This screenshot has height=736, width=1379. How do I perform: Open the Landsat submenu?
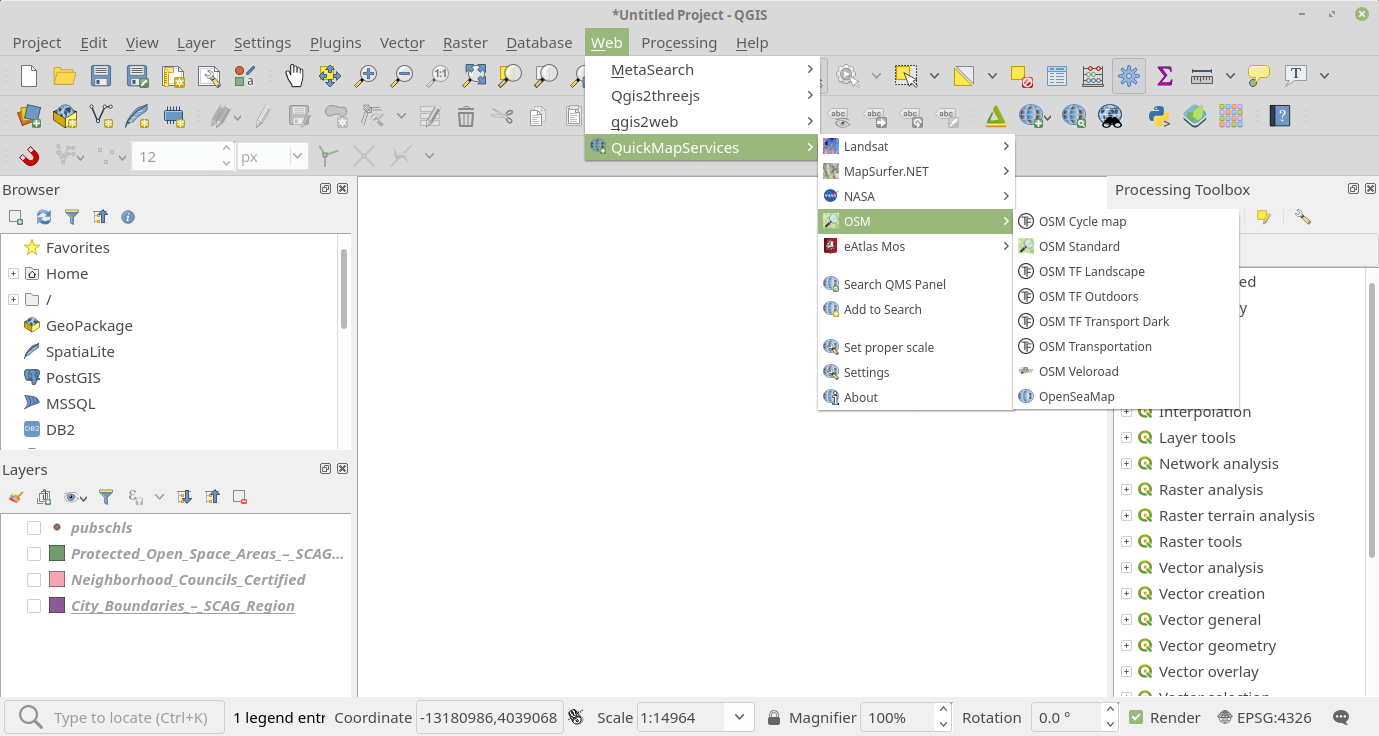point(916,146)
